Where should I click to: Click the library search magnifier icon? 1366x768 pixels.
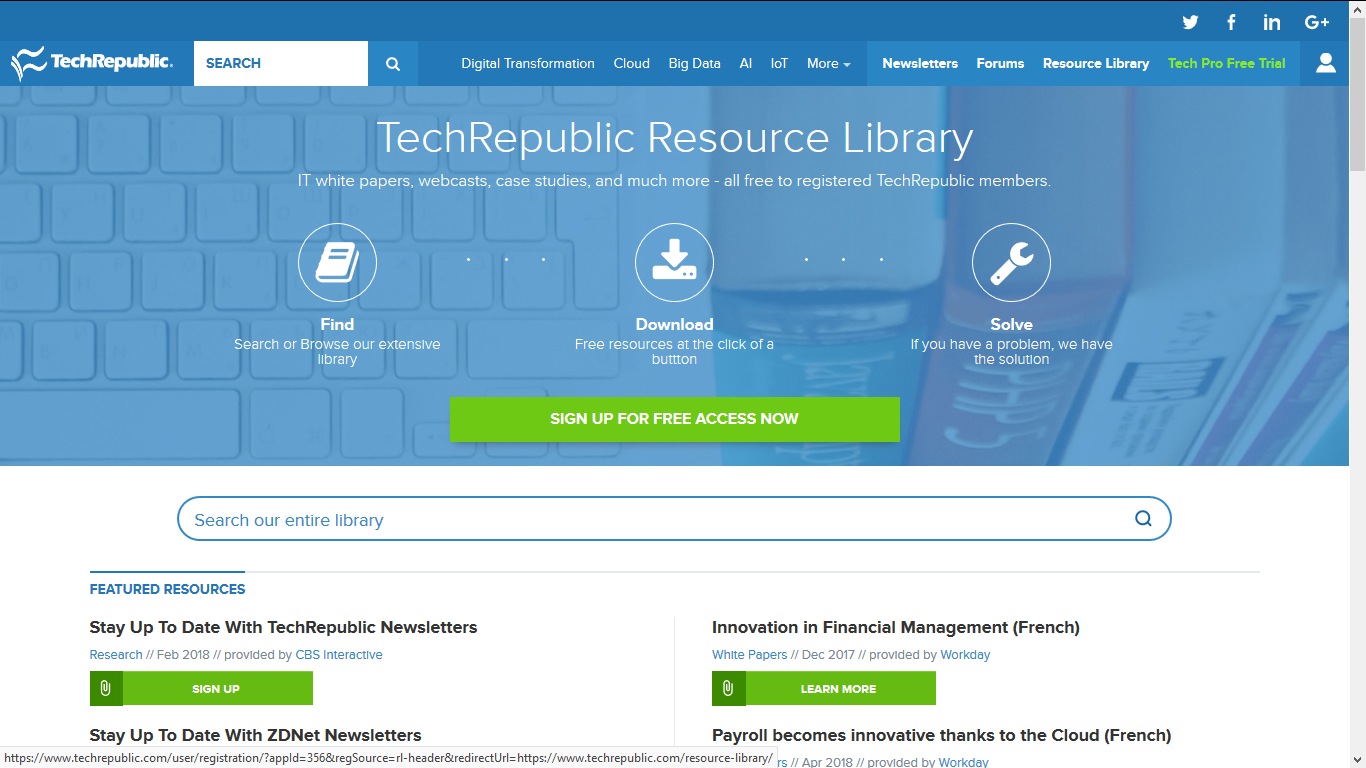point(1143,519)
